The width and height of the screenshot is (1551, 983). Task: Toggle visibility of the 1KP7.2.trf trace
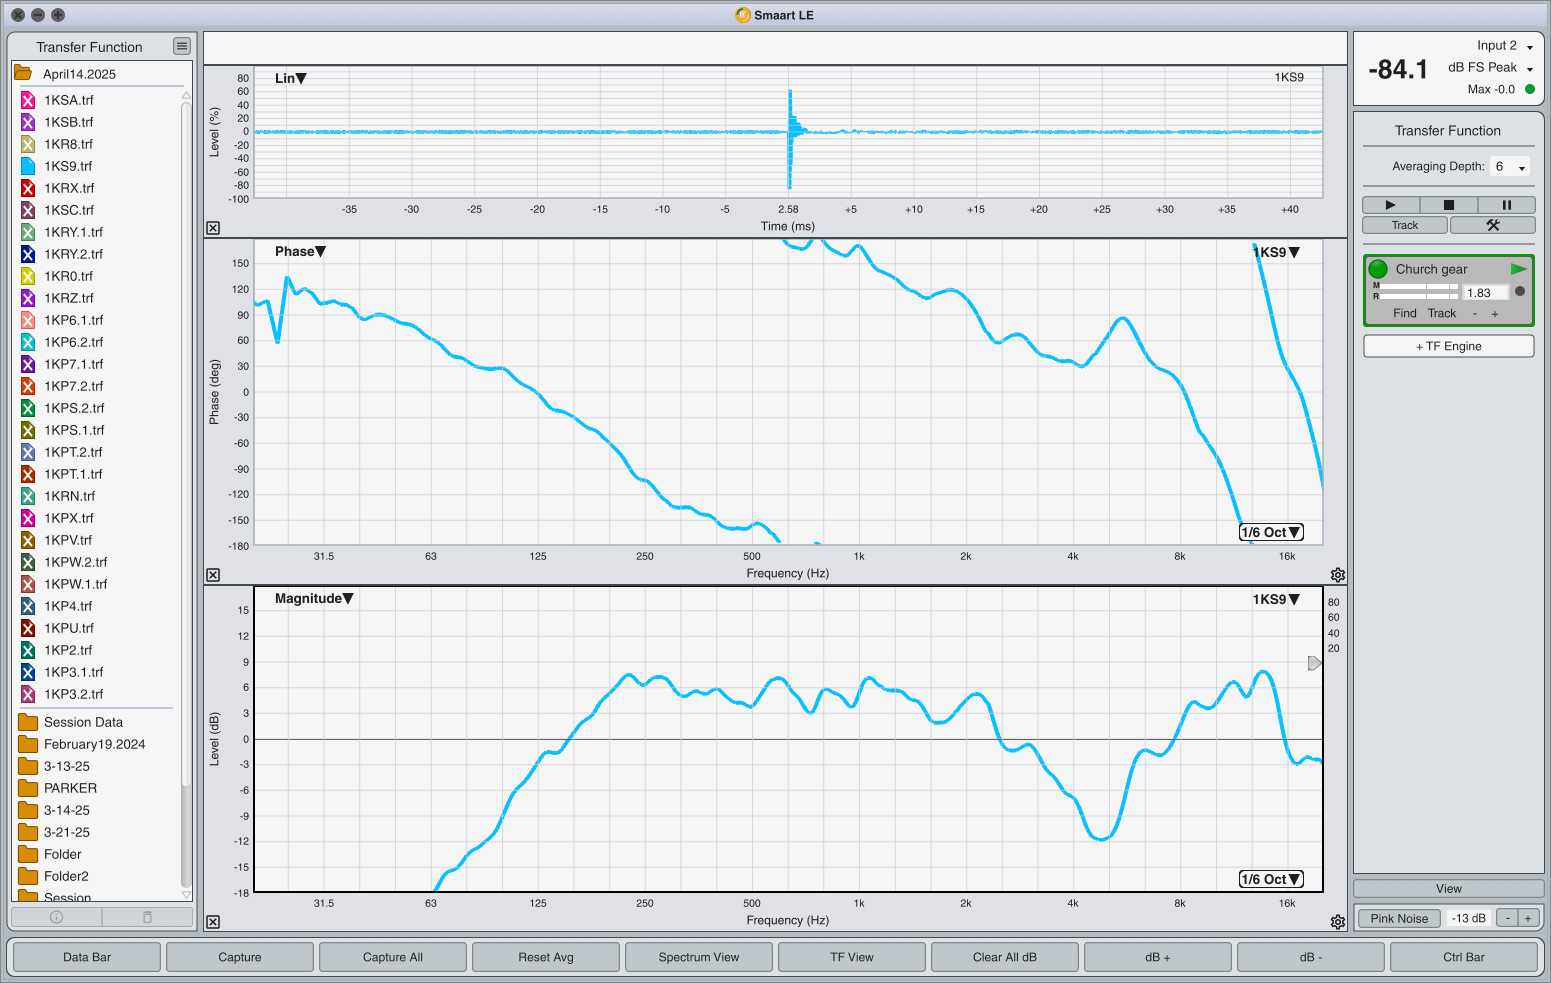point(28,386)
